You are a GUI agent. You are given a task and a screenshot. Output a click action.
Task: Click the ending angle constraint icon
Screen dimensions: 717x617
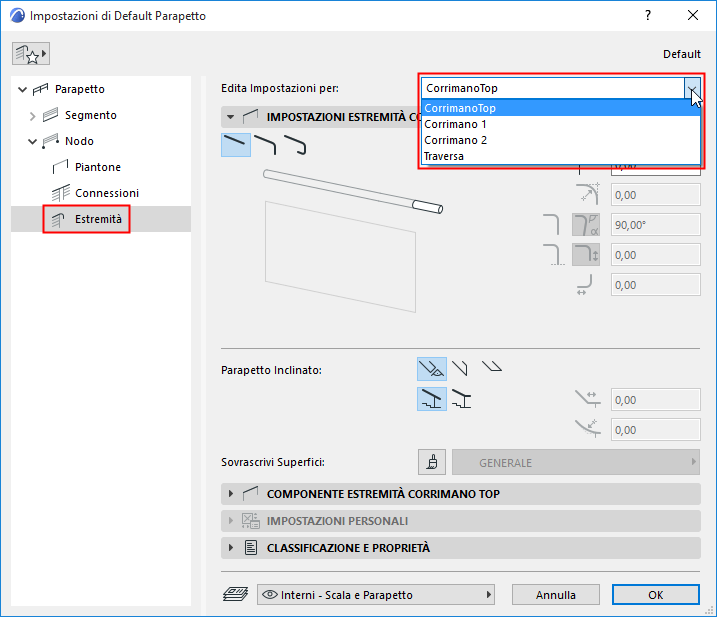(586, 225)
